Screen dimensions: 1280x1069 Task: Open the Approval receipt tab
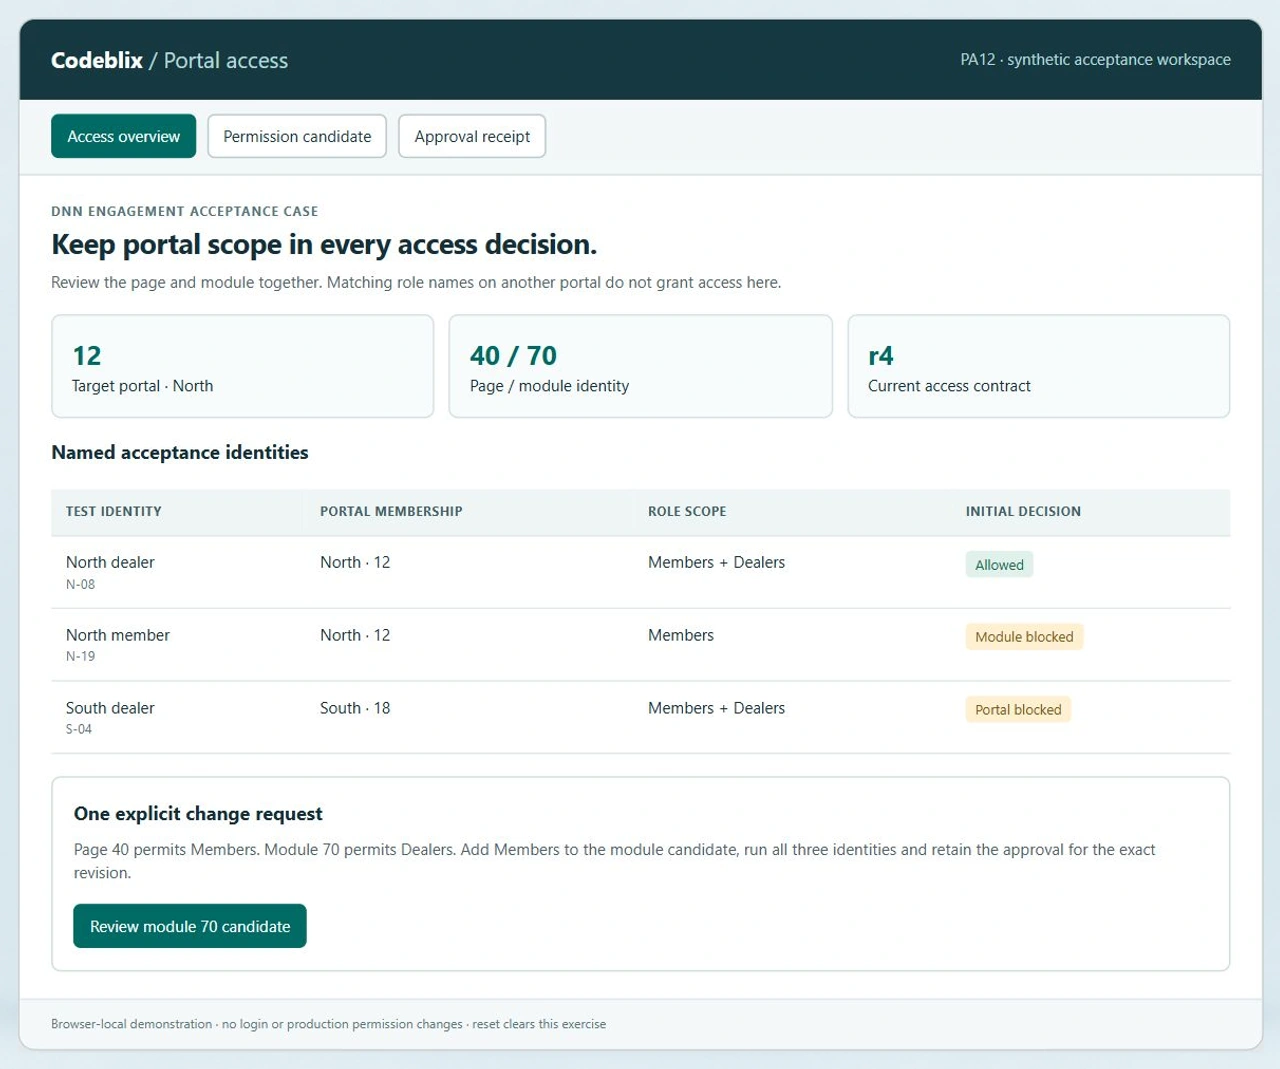coord(472,136)
